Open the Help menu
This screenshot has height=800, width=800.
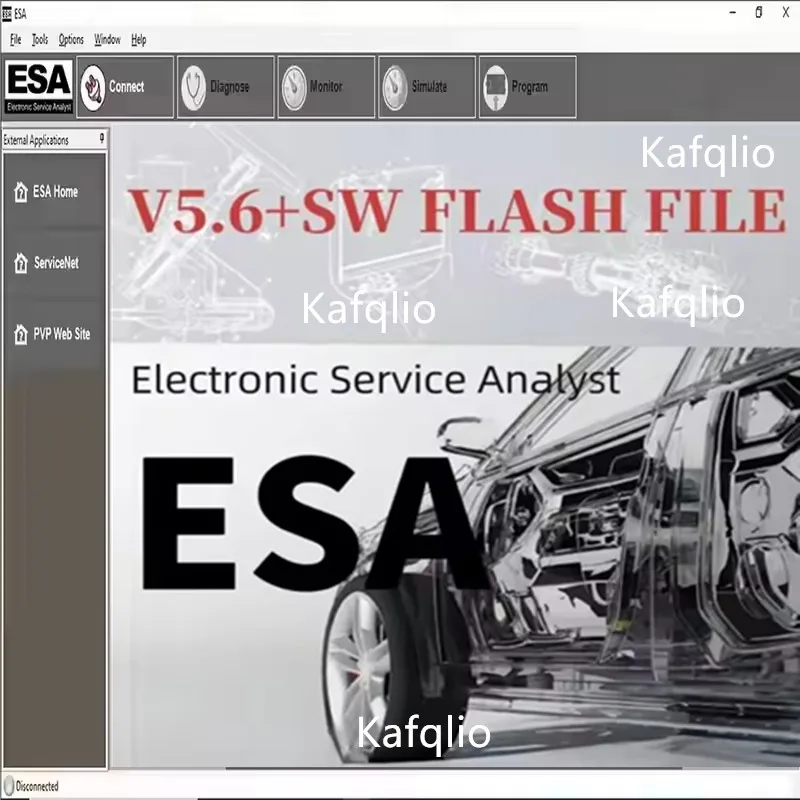tap(139, 39)
